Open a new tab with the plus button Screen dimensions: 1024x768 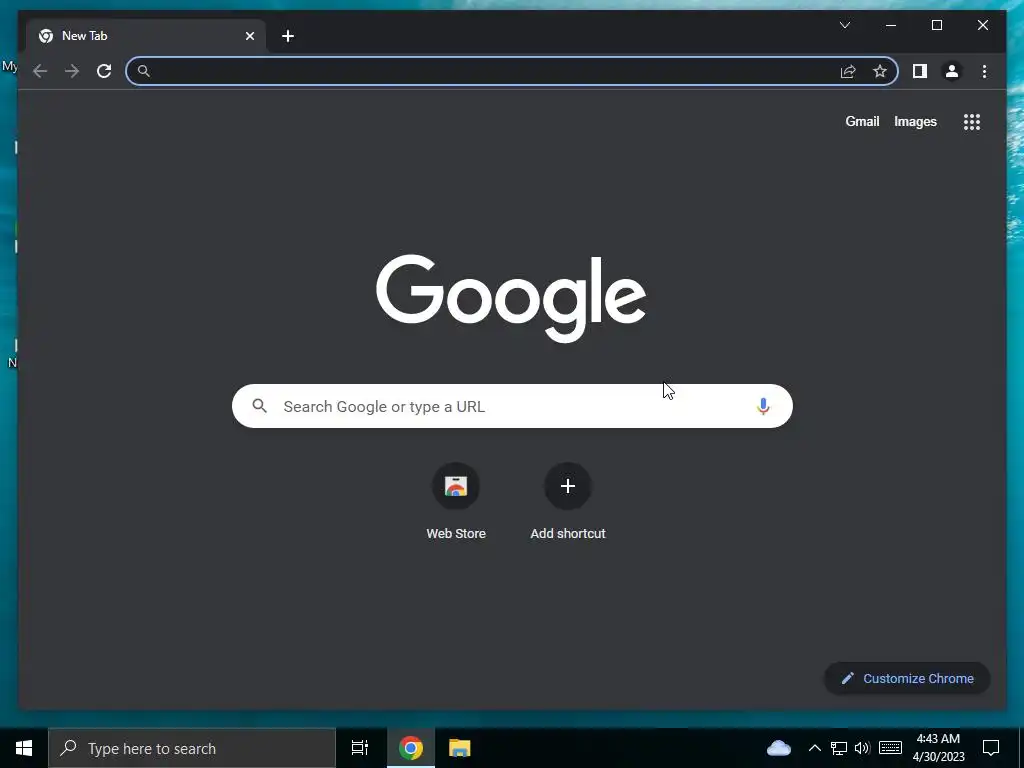pos(288,36)
